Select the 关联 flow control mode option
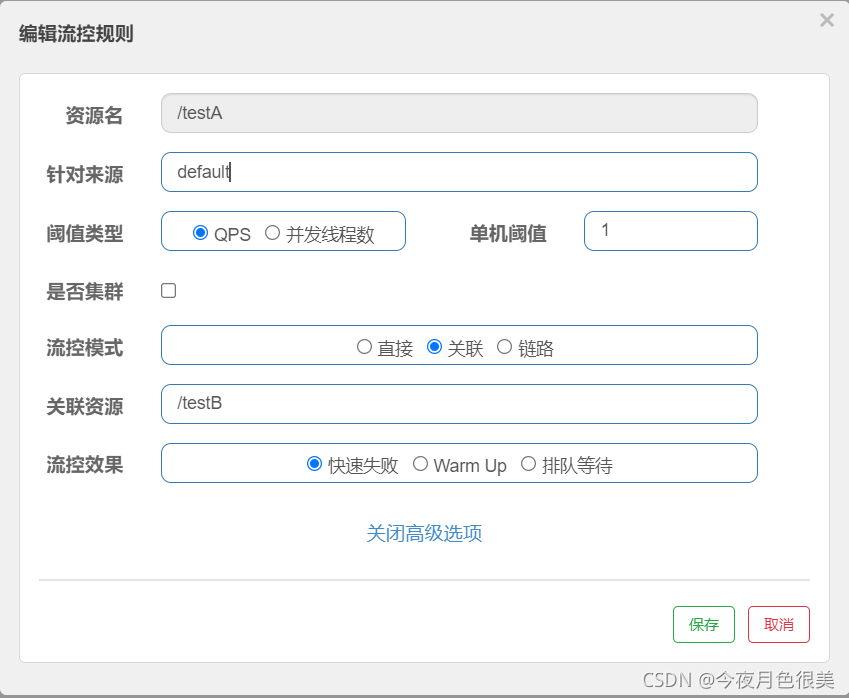This screenshot has height=698, width=849. point(434,346)
